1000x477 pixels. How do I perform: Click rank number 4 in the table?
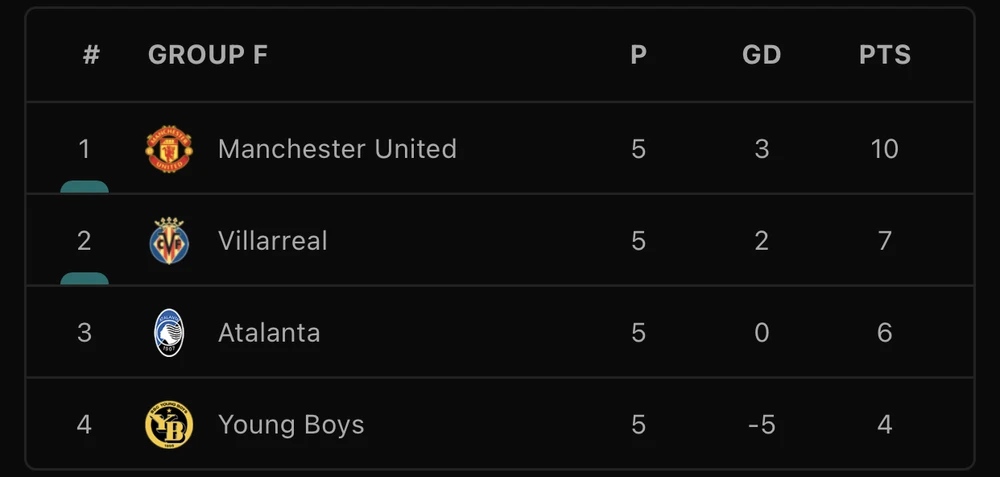click(x=84, y=425)
